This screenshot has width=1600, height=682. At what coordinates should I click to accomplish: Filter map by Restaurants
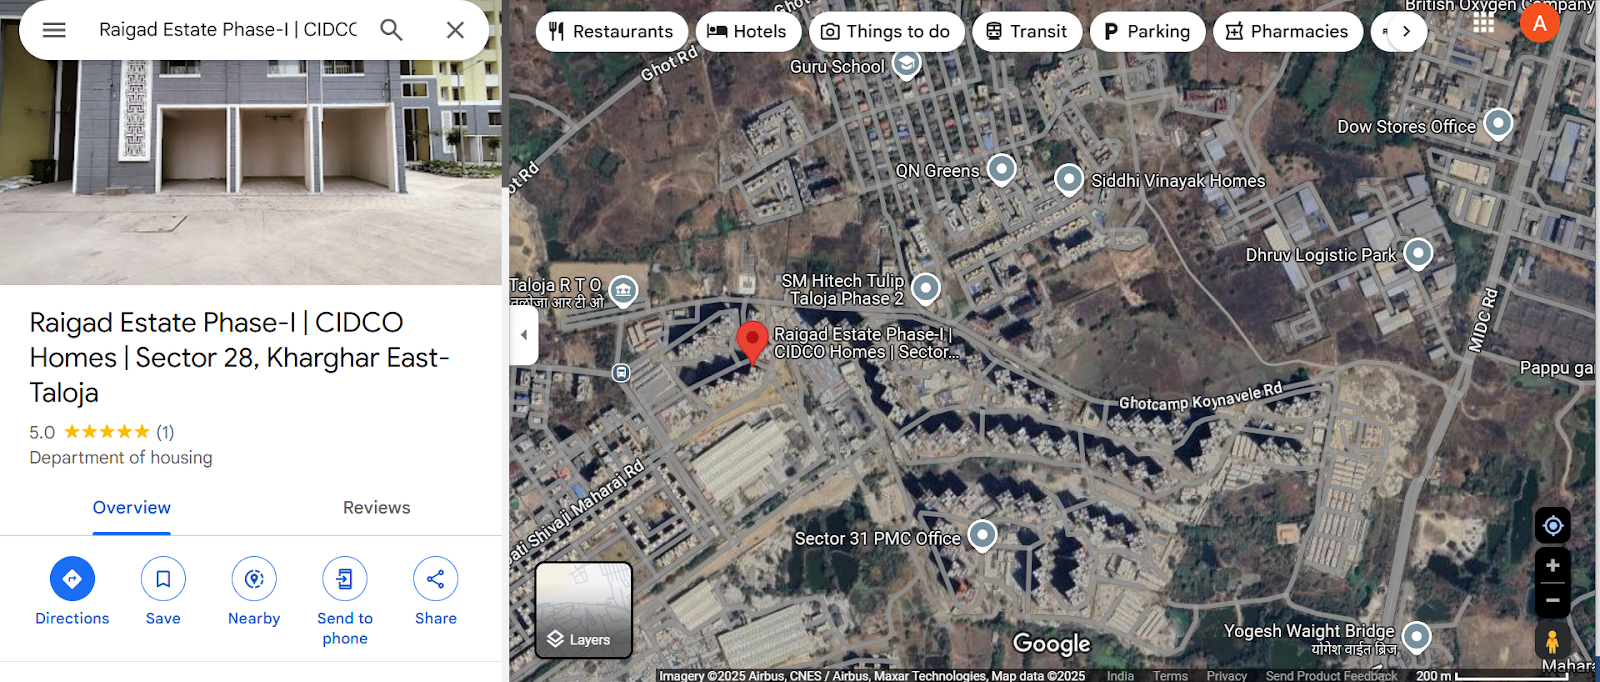611,31
